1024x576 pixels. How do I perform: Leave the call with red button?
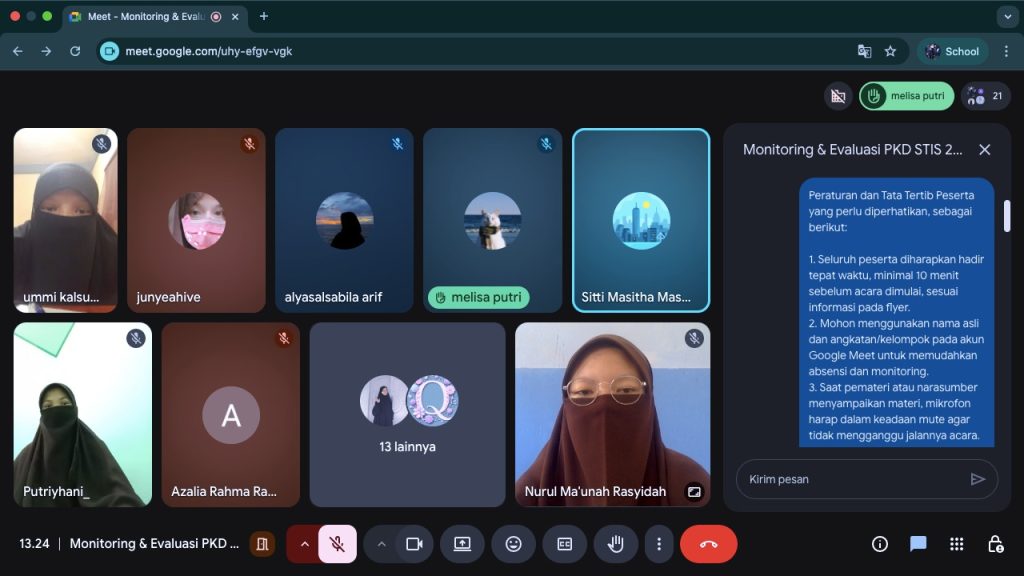[x=708, y=544]
